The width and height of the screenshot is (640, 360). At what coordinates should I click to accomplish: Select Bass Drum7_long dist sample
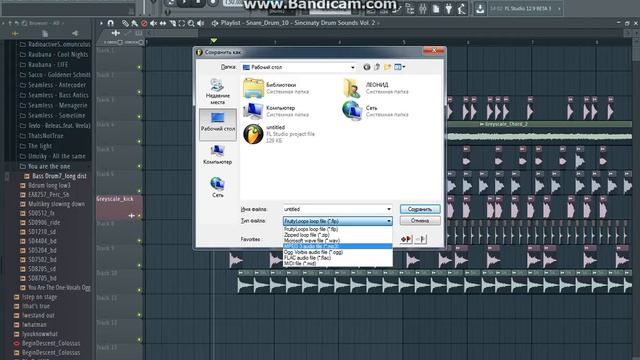56,176
